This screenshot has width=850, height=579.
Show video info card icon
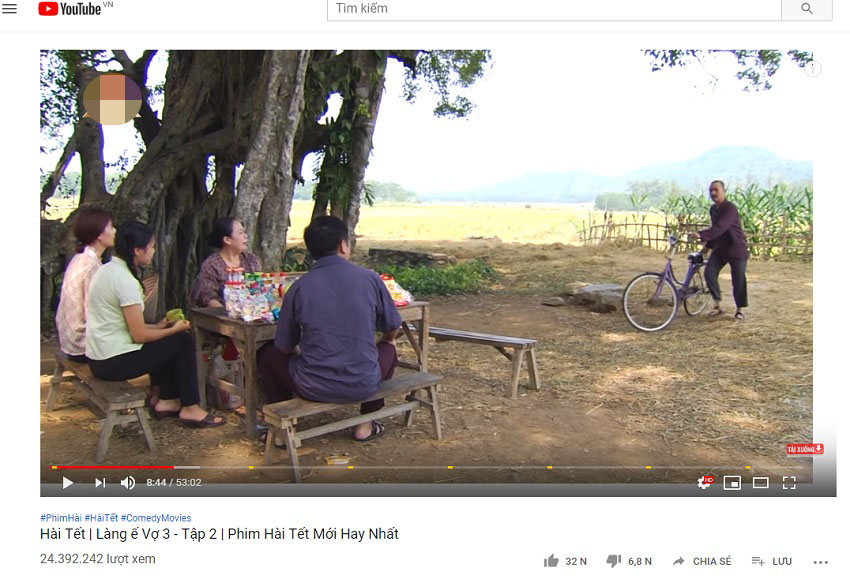[813, 69]
